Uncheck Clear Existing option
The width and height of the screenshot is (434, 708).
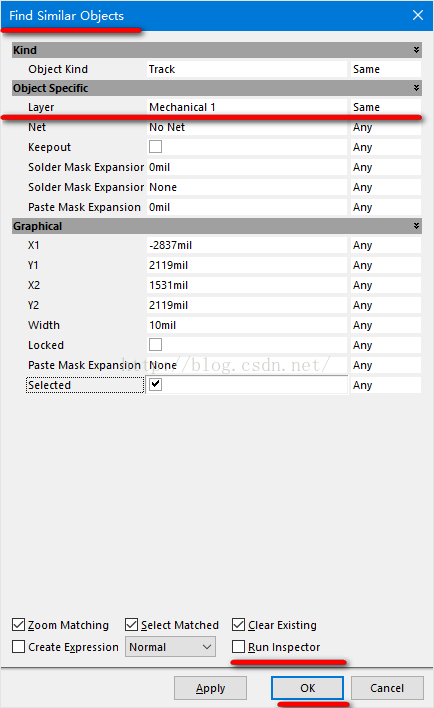238,624
